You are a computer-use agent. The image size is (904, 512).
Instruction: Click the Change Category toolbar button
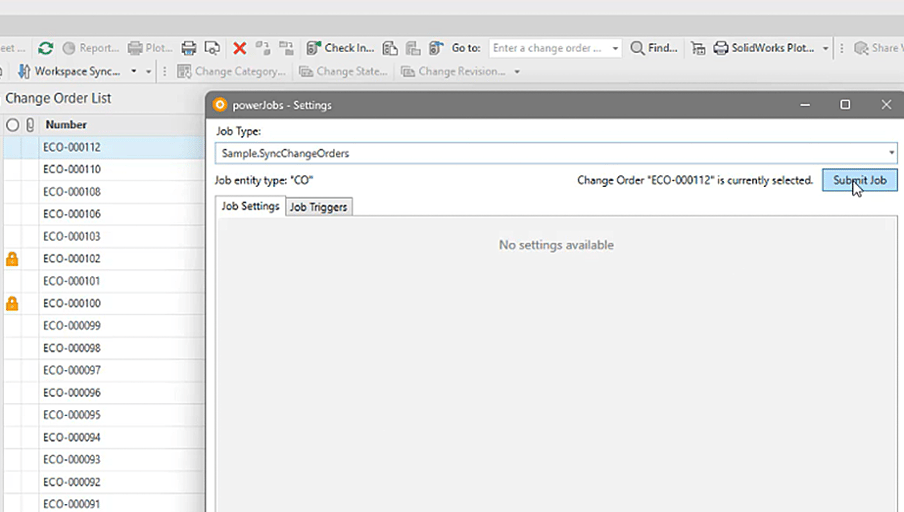231,71
